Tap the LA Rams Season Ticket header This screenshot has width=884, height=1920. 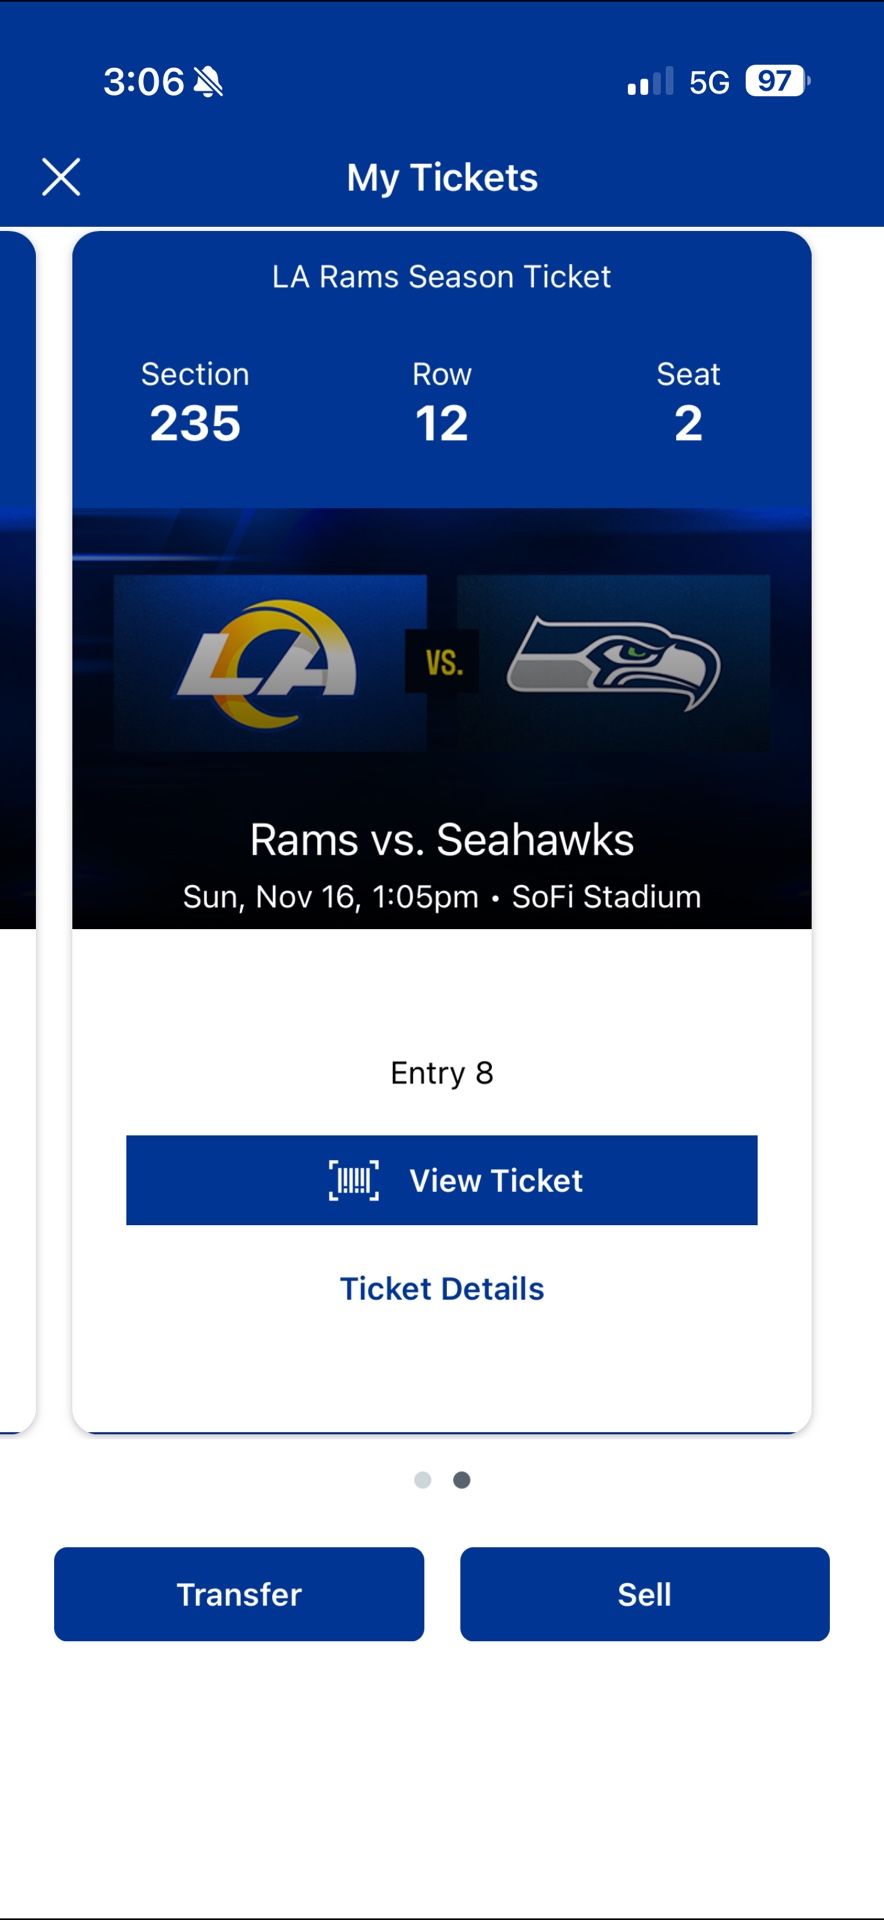point(441,277)
